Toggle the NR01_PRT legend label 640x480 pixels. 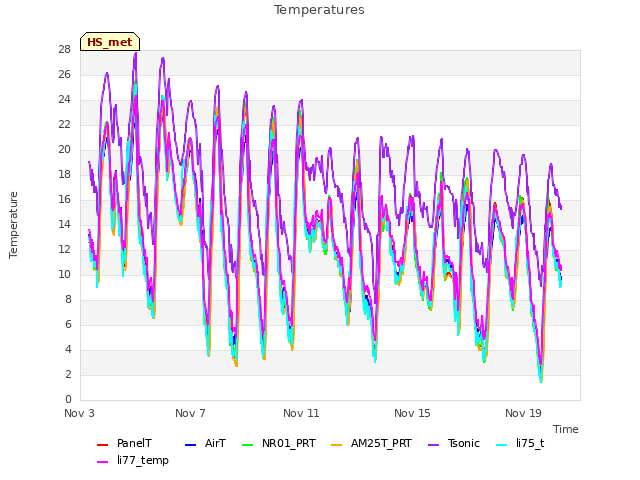pyautogui.click(x=289, y=443)
